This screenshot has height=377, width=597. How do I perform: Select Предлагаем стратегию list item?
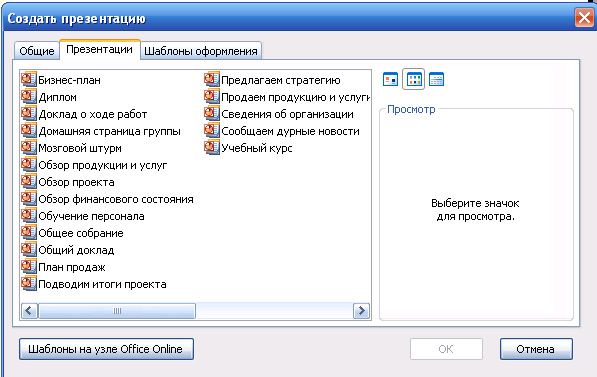(x=281, y=80)
